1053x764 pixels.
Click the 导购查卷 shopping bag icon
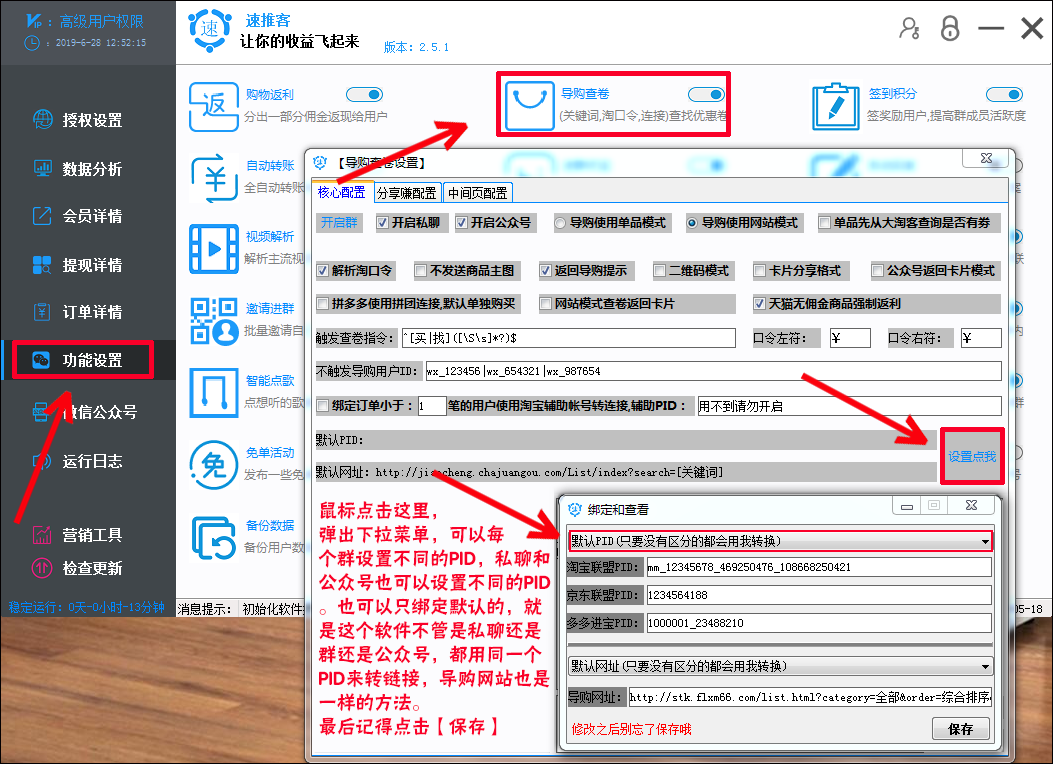tap(529, 105)
